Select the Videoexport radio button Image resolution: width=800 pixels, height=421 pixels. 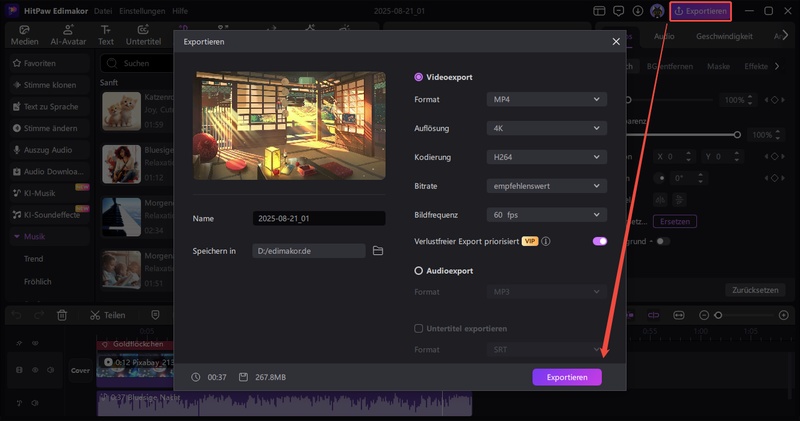click(x=419, y=77)
